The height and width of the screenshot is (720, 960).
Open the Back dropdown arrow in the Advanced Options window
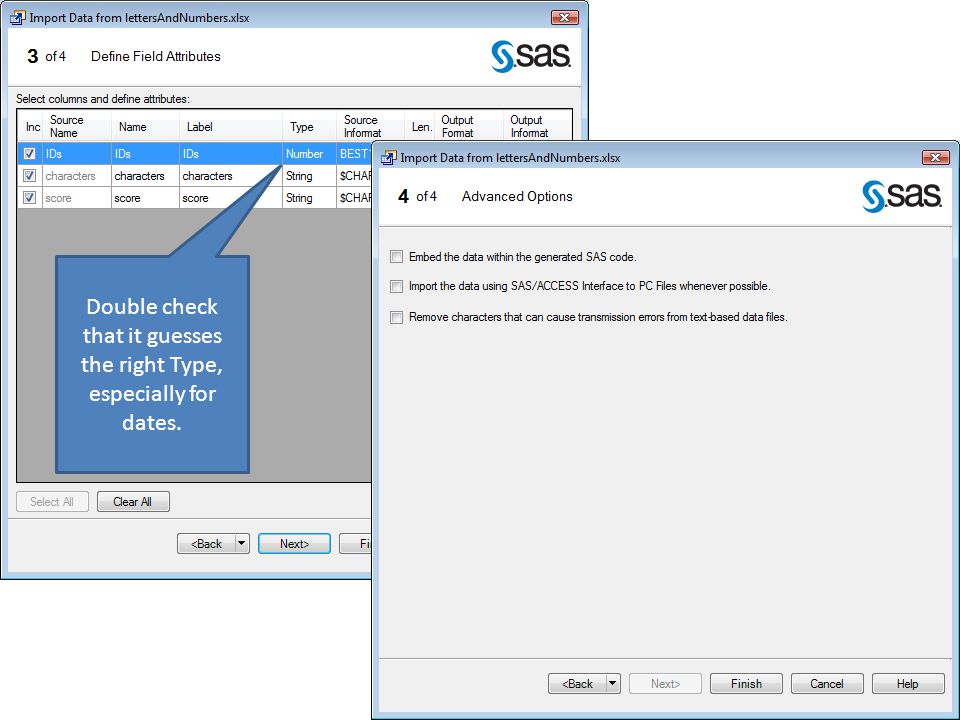point(613,683)
